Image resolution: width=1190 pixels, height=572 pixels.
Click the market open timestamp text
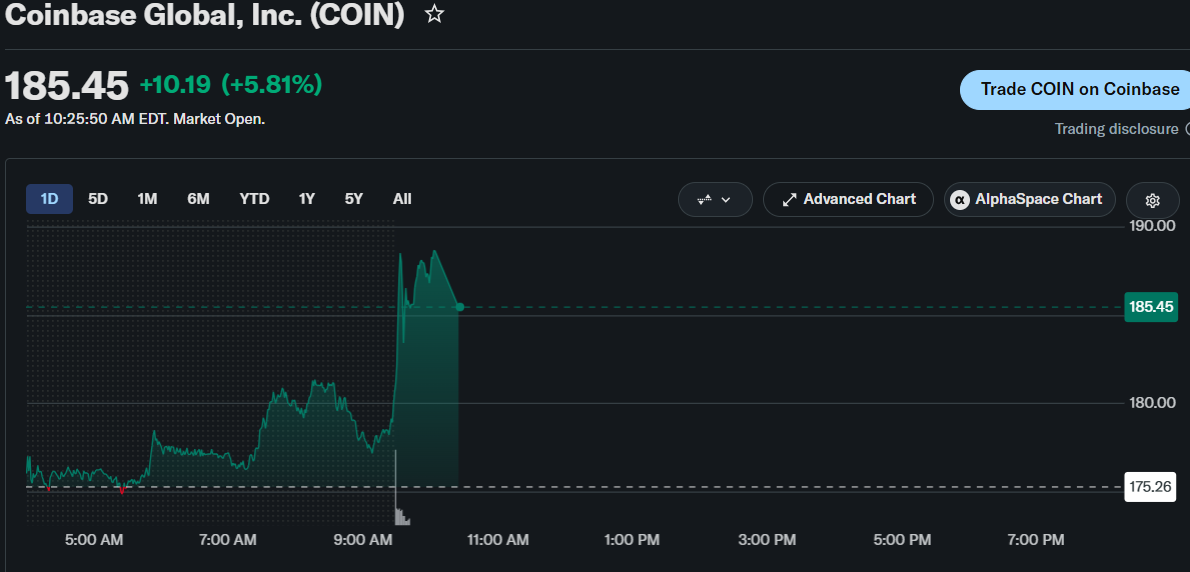pyautogui.click(x=135, y=120)
